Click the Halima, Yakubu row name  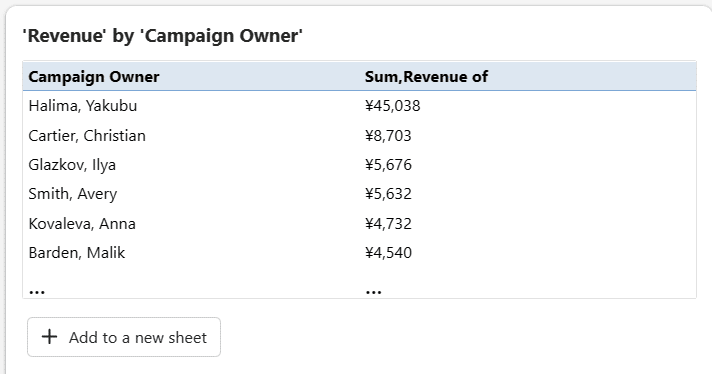83,106
